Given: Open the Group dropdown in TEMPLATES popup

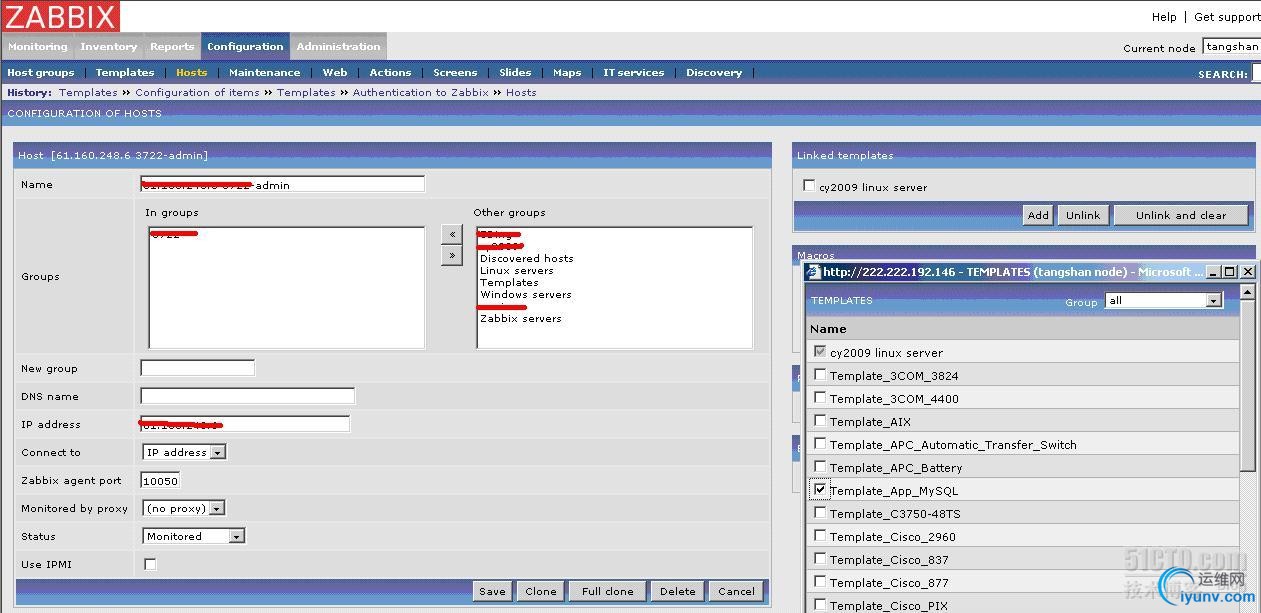Looking at the screenshot, I should tap(1164, 300).
